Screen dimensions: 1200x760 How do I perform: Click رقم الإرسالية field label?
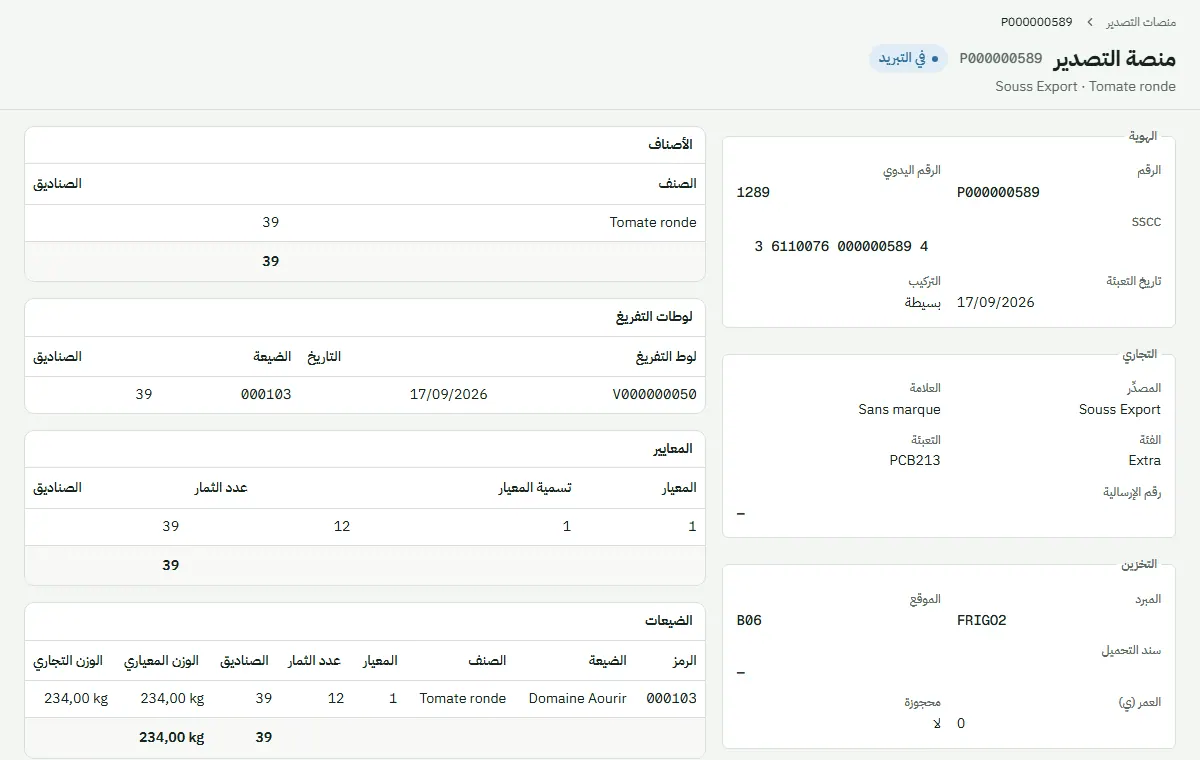pos(1132,492)
